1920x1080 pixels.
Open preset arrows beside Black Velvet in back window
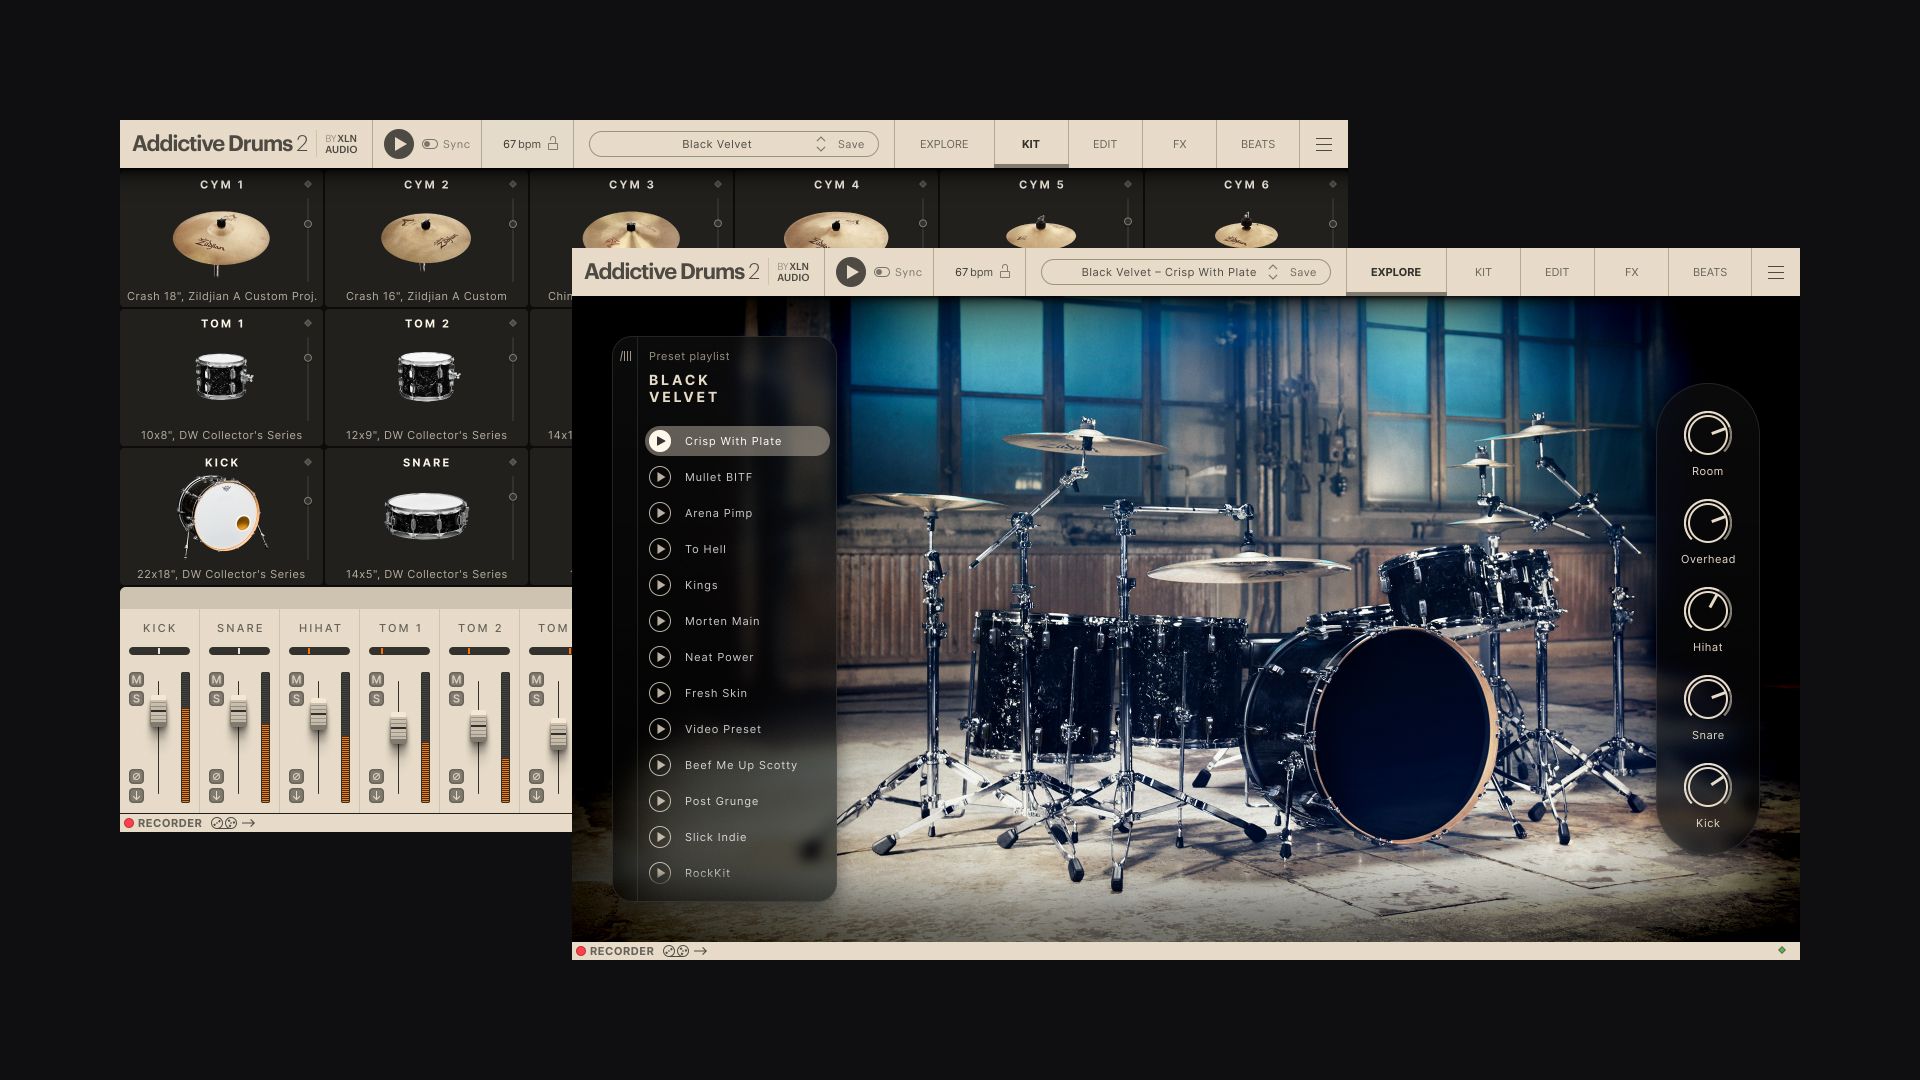(x=821, y=144)
